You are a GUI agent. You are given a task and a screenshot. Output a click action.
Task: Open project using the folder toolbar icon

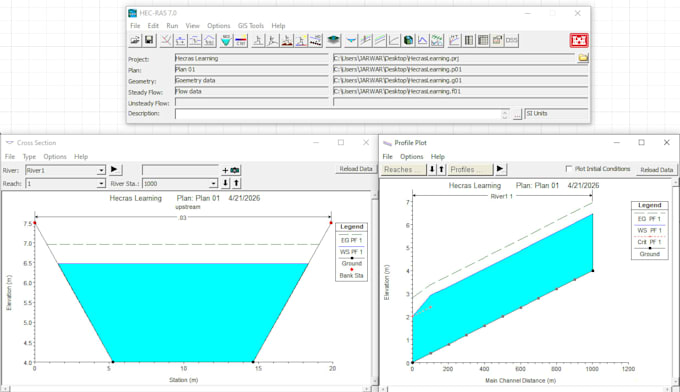pos(135,40)
